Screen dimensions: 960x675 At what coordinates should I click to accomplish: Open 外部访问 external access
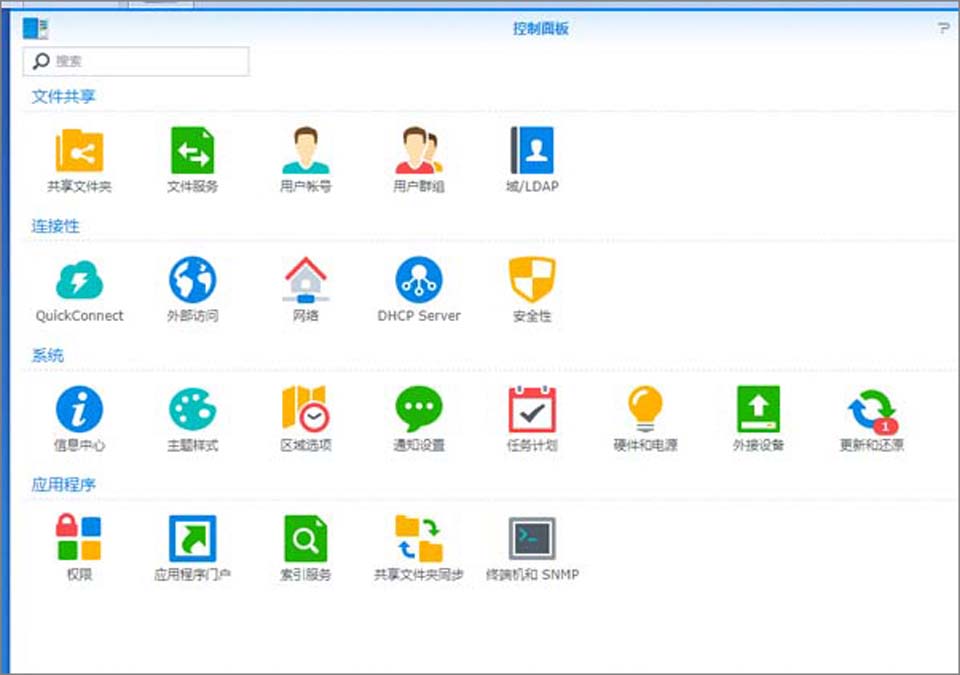192,280
